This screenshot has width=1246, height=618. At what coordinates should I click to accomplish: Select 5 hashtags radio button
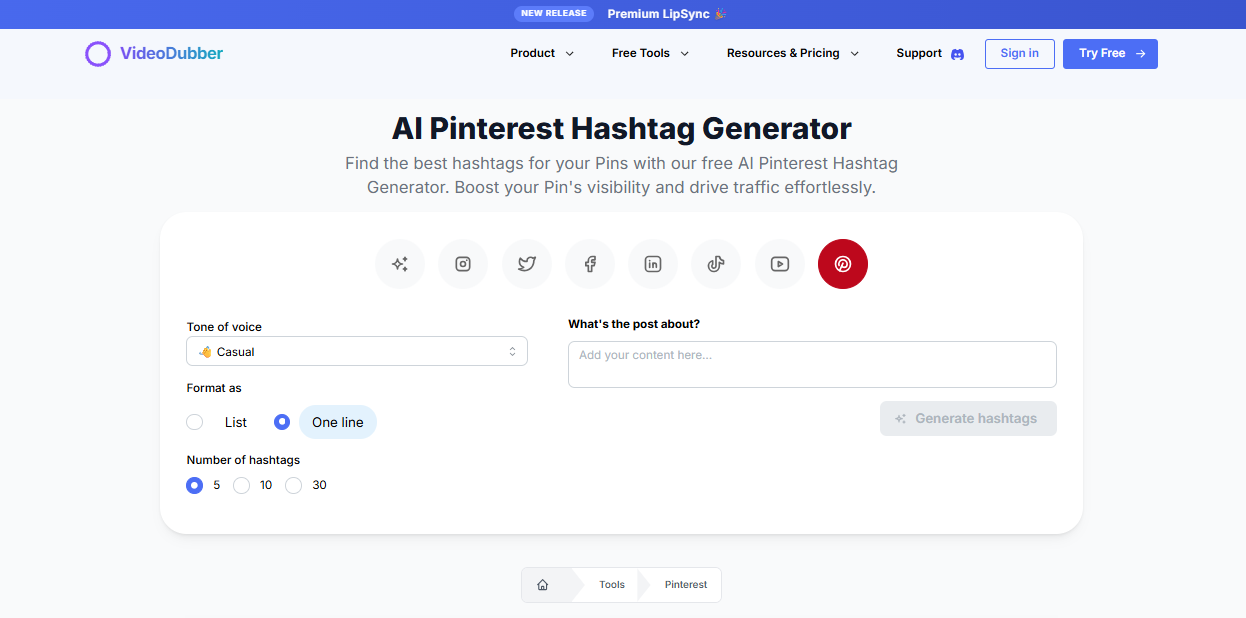pos(195,485)
